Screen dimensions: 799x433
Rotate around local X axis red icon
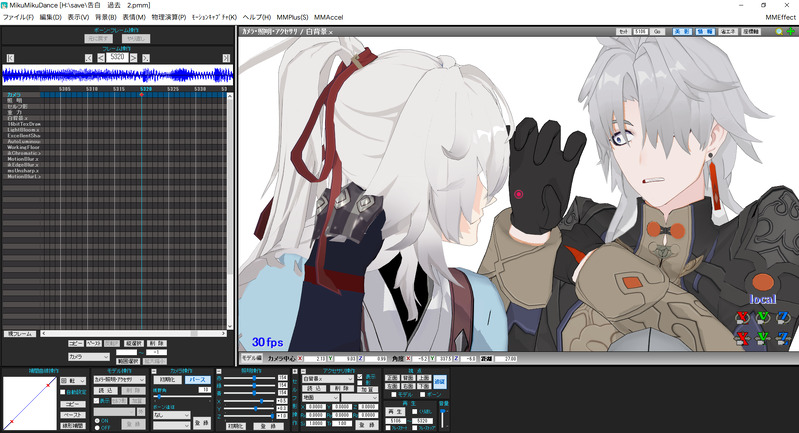[x=743, y=317]
